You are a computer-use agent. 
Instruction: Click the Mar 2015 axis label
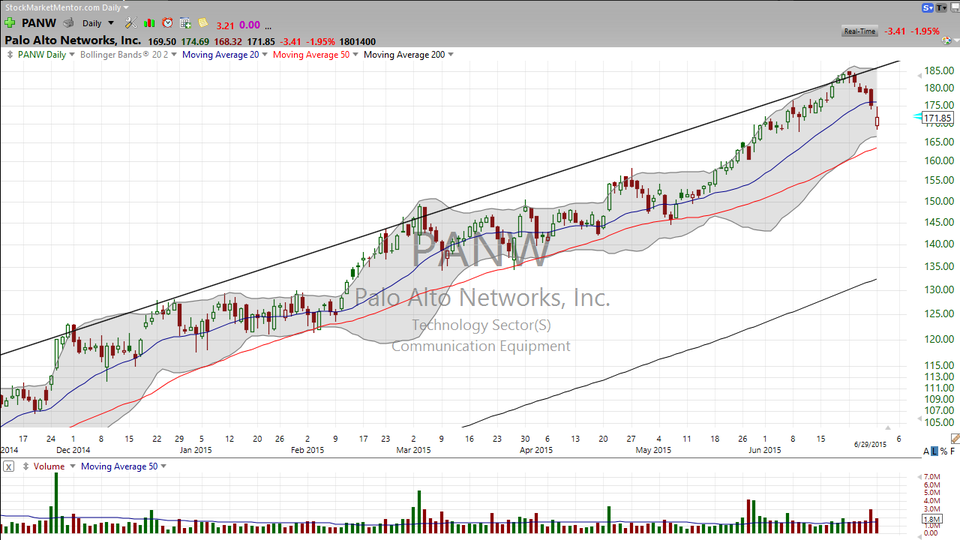[413, 450]
